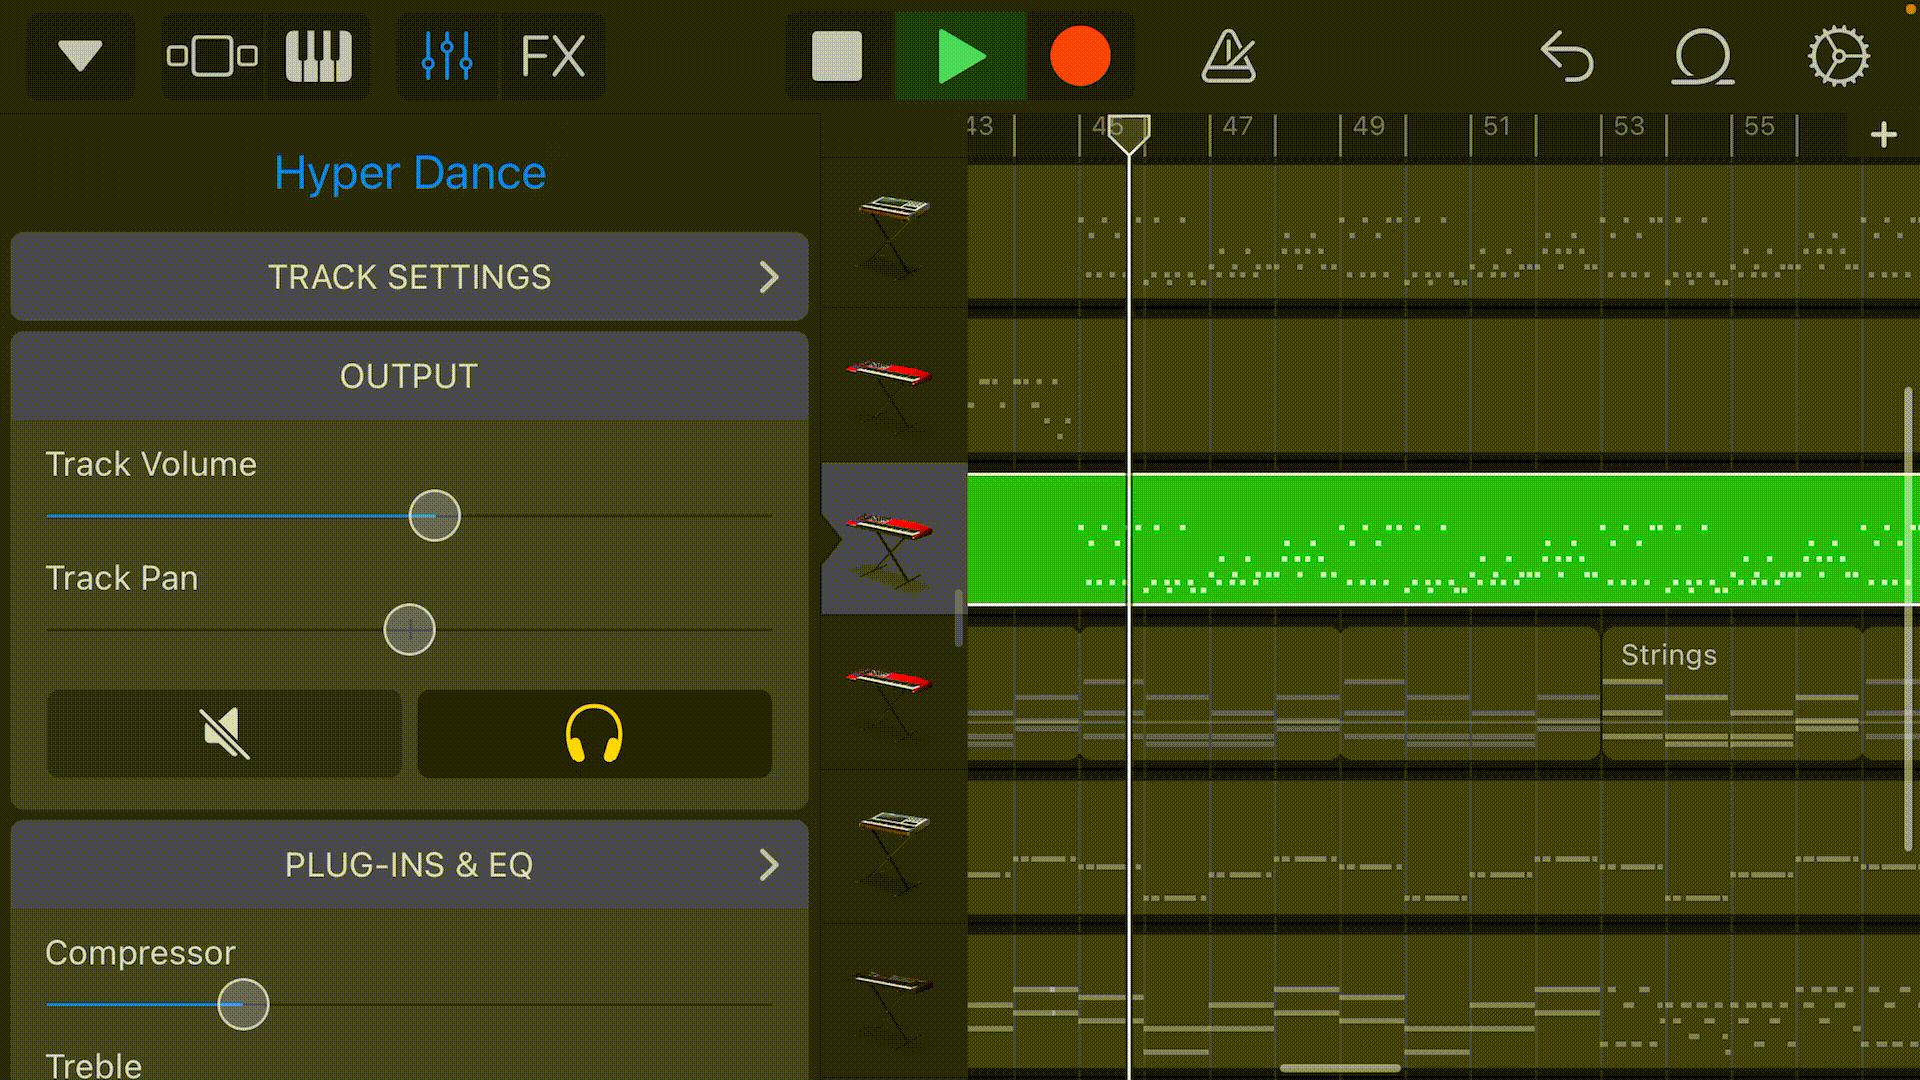The height and width of the screenshot is (1080, 1920).
Task: Switch to keyboard instrument view
Action: [318, 56]
